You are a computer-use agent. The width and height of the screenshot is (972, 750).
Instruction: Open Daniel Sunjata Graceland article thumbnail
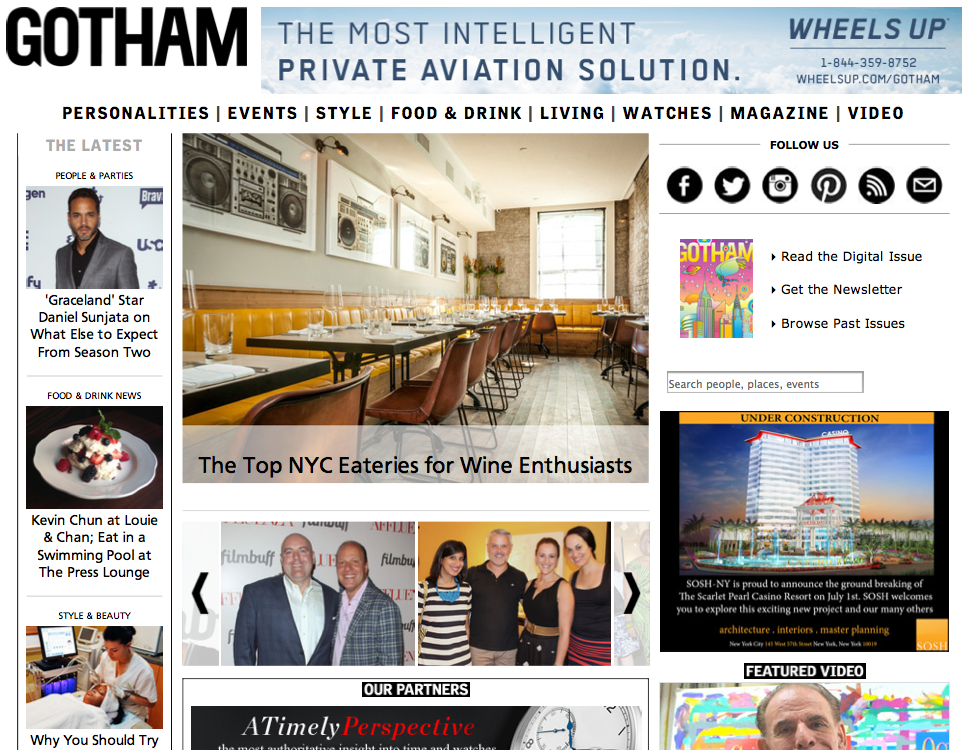click(94, 237)
